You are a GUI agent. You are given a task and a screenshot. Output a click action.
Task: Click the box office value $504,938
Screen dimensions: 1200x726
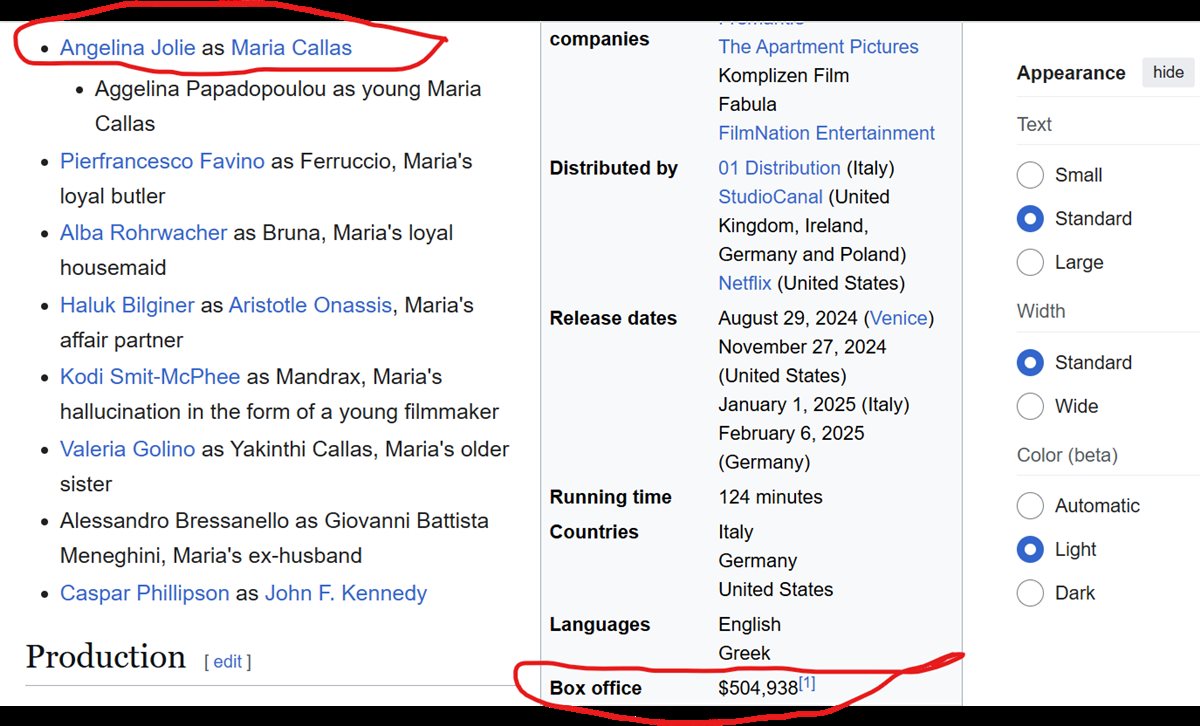pyautogui.click(x=758, y=688)
